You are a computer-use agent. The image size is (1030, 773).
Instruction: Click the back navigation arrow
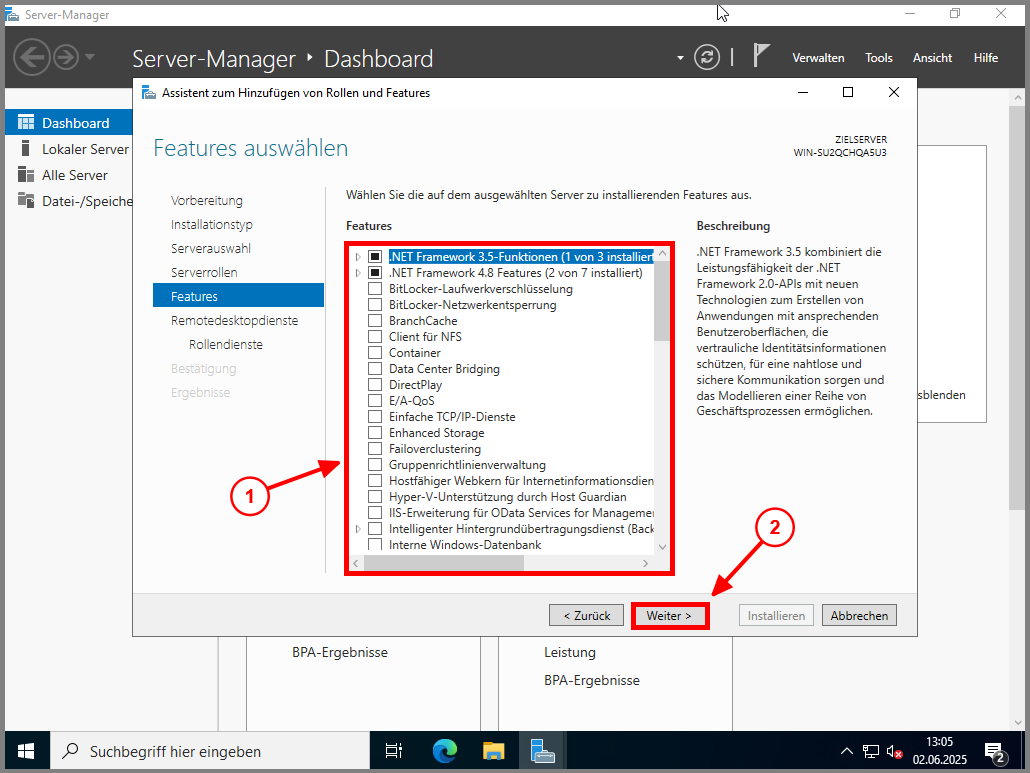[x=31, y=57]
